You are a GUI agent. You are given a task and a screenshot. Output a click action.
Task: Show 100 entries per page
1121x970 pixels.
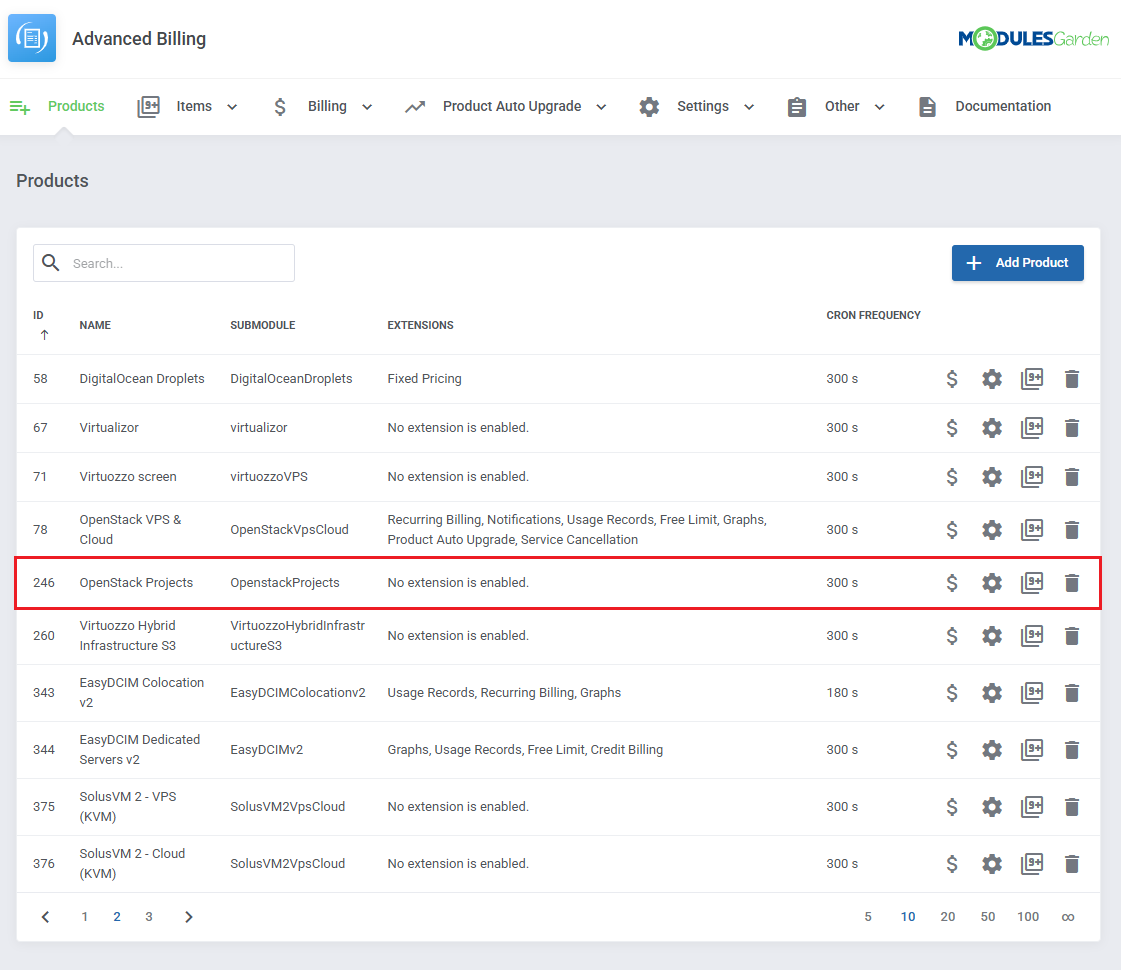1028,916
